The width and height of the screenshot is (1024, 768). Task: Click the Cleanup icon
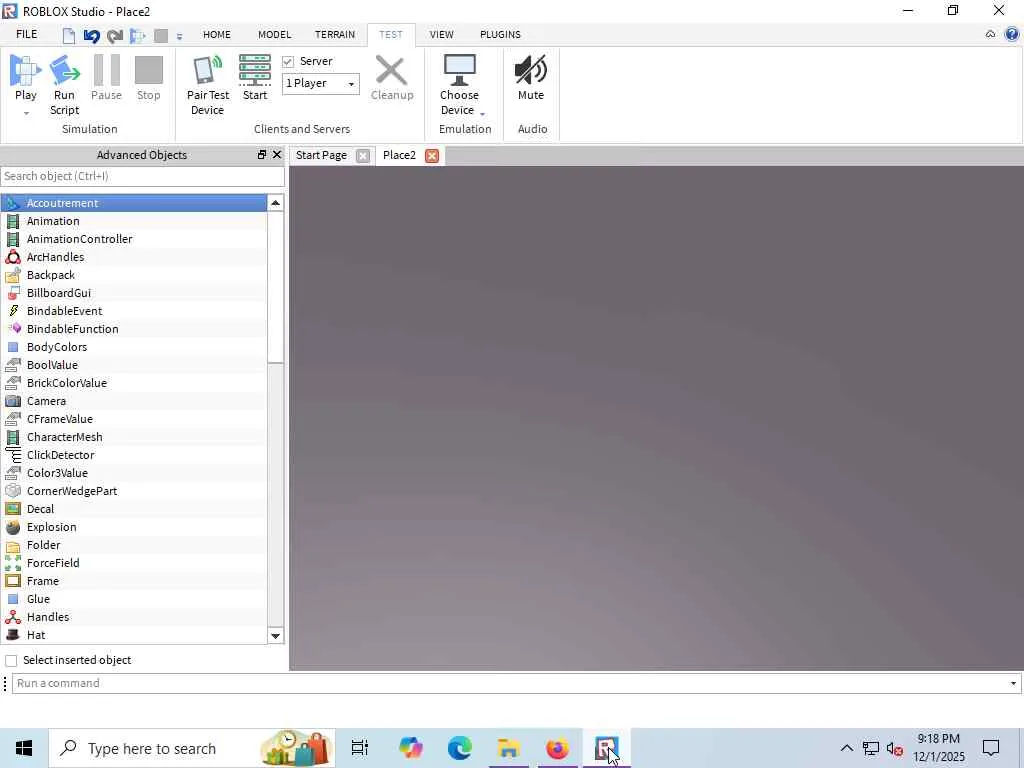coord(392,71)
